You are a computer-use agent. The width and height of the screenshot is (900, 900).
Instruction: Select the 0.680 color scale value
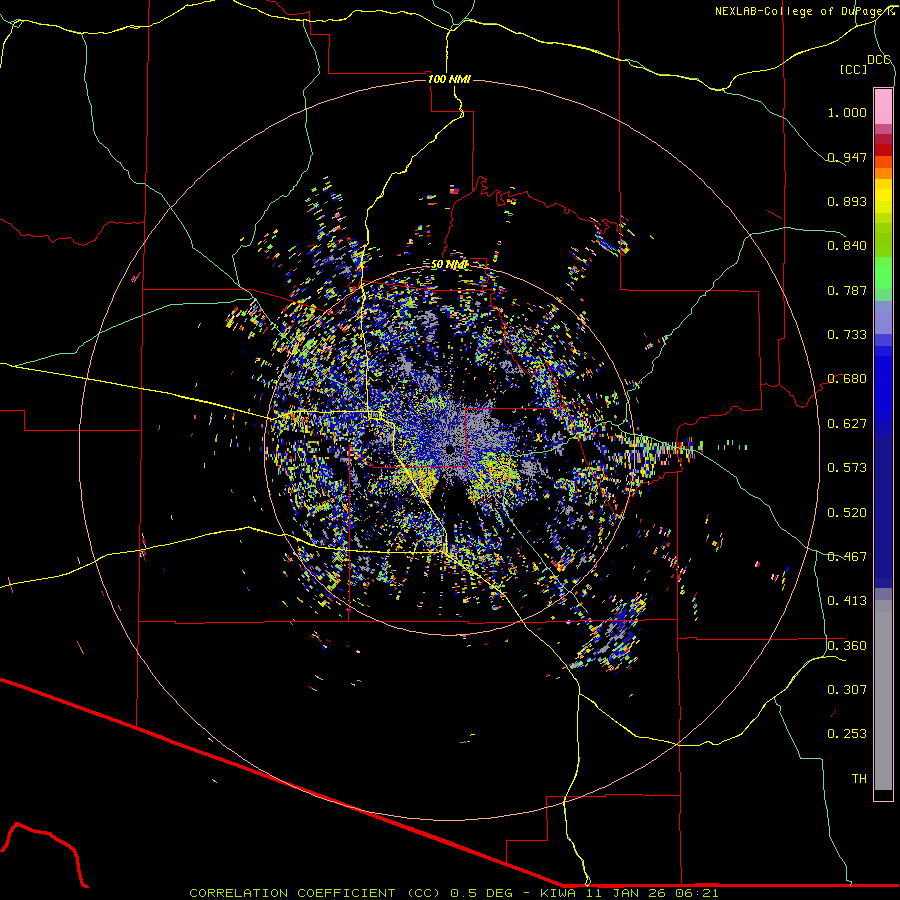point(847,379)
